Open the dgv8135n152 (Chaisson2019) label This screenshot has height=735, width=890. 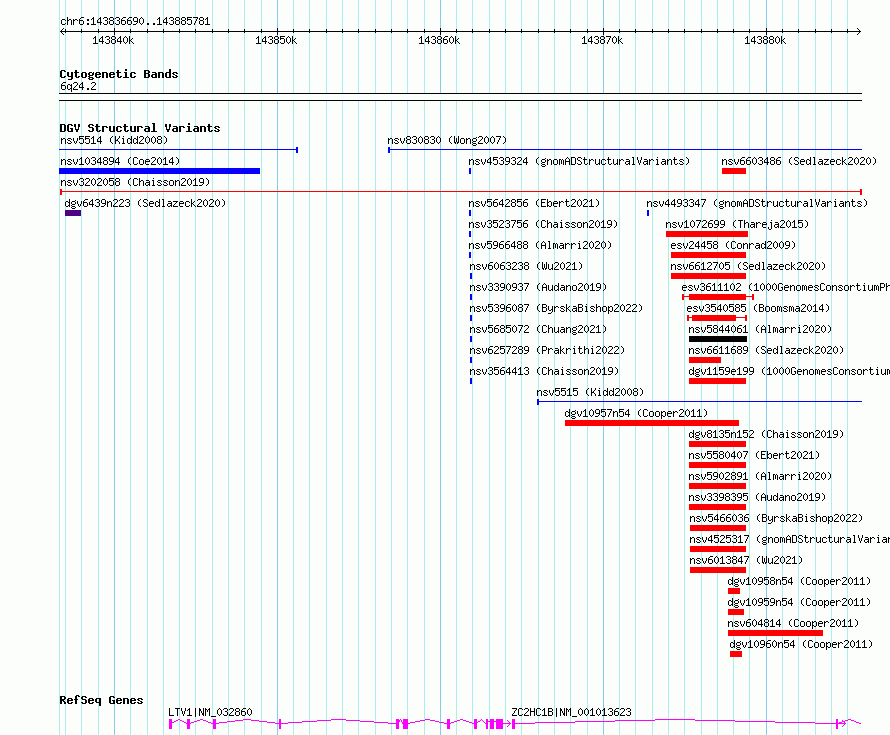pos(766,434)
